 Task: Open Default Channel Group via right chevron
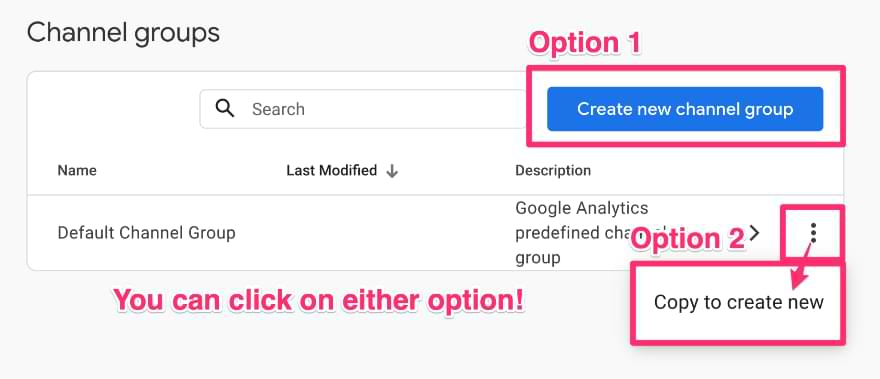coord(755,232)
